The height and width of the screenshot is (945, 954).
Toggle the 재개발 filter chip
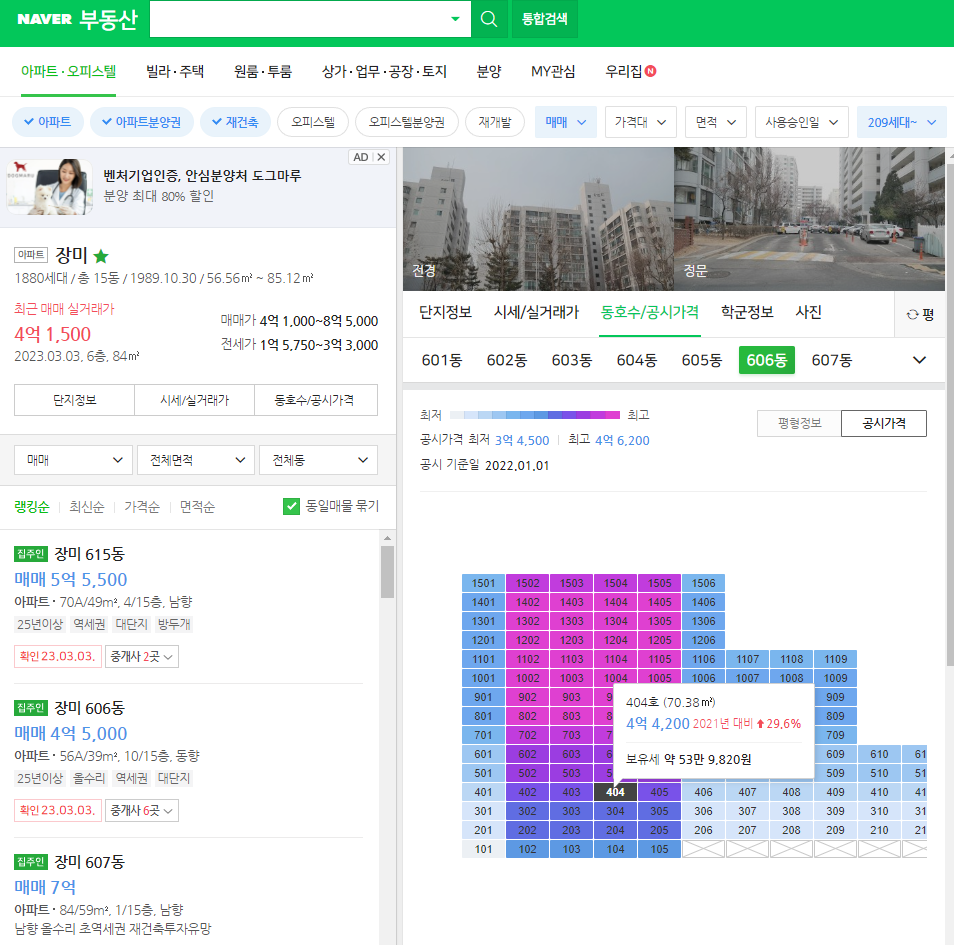[x=495, y=122]
